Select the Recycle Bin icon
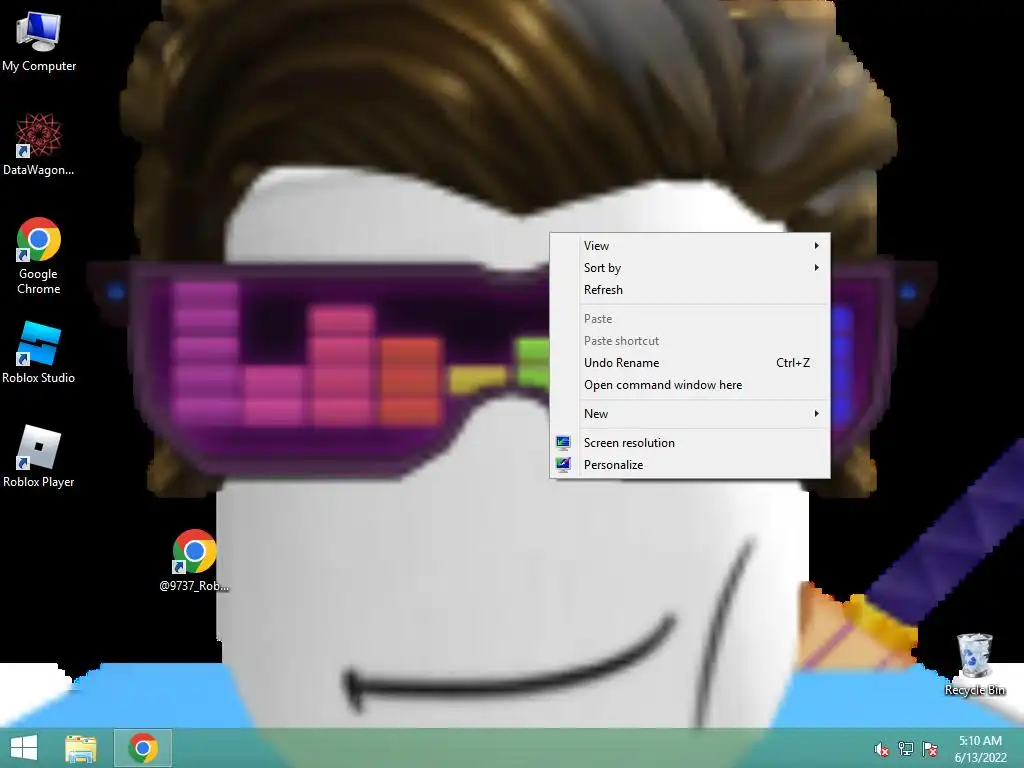The width and height of the screenshot is (1024, 768). coord(975,664)
